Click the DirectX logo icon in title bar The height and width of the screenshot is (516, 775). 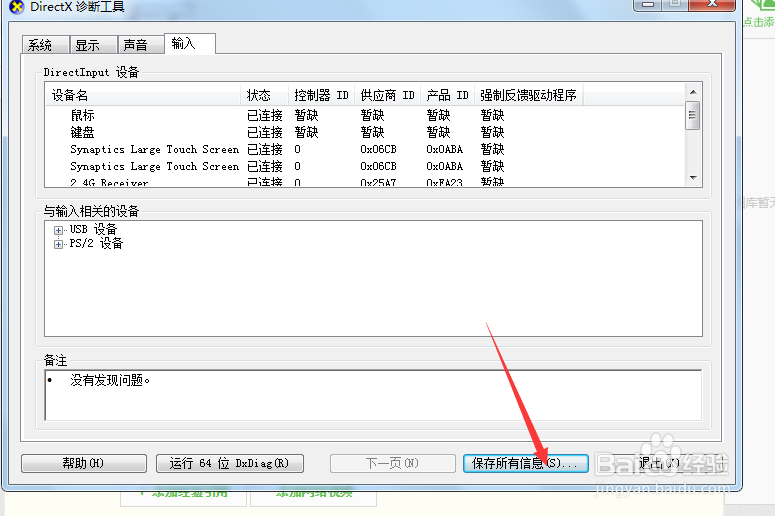coord(17,7)
